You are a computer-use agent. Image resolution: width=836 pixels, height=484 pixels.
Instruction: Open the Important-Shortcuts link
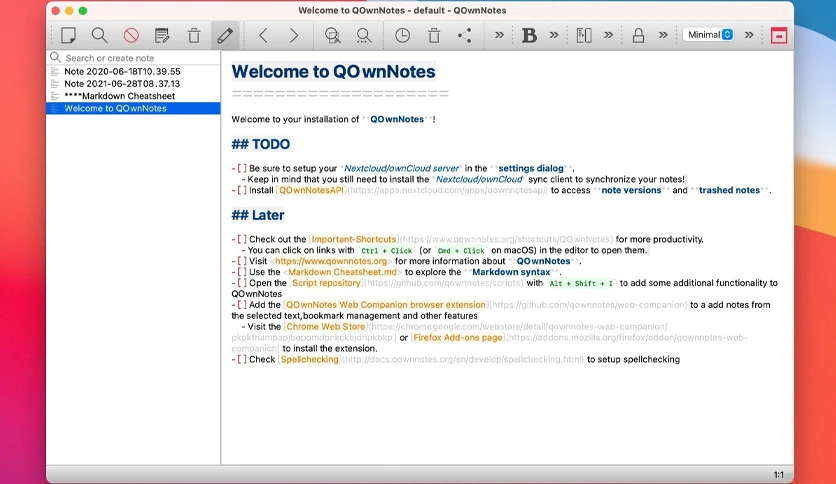tap(354, 239)
